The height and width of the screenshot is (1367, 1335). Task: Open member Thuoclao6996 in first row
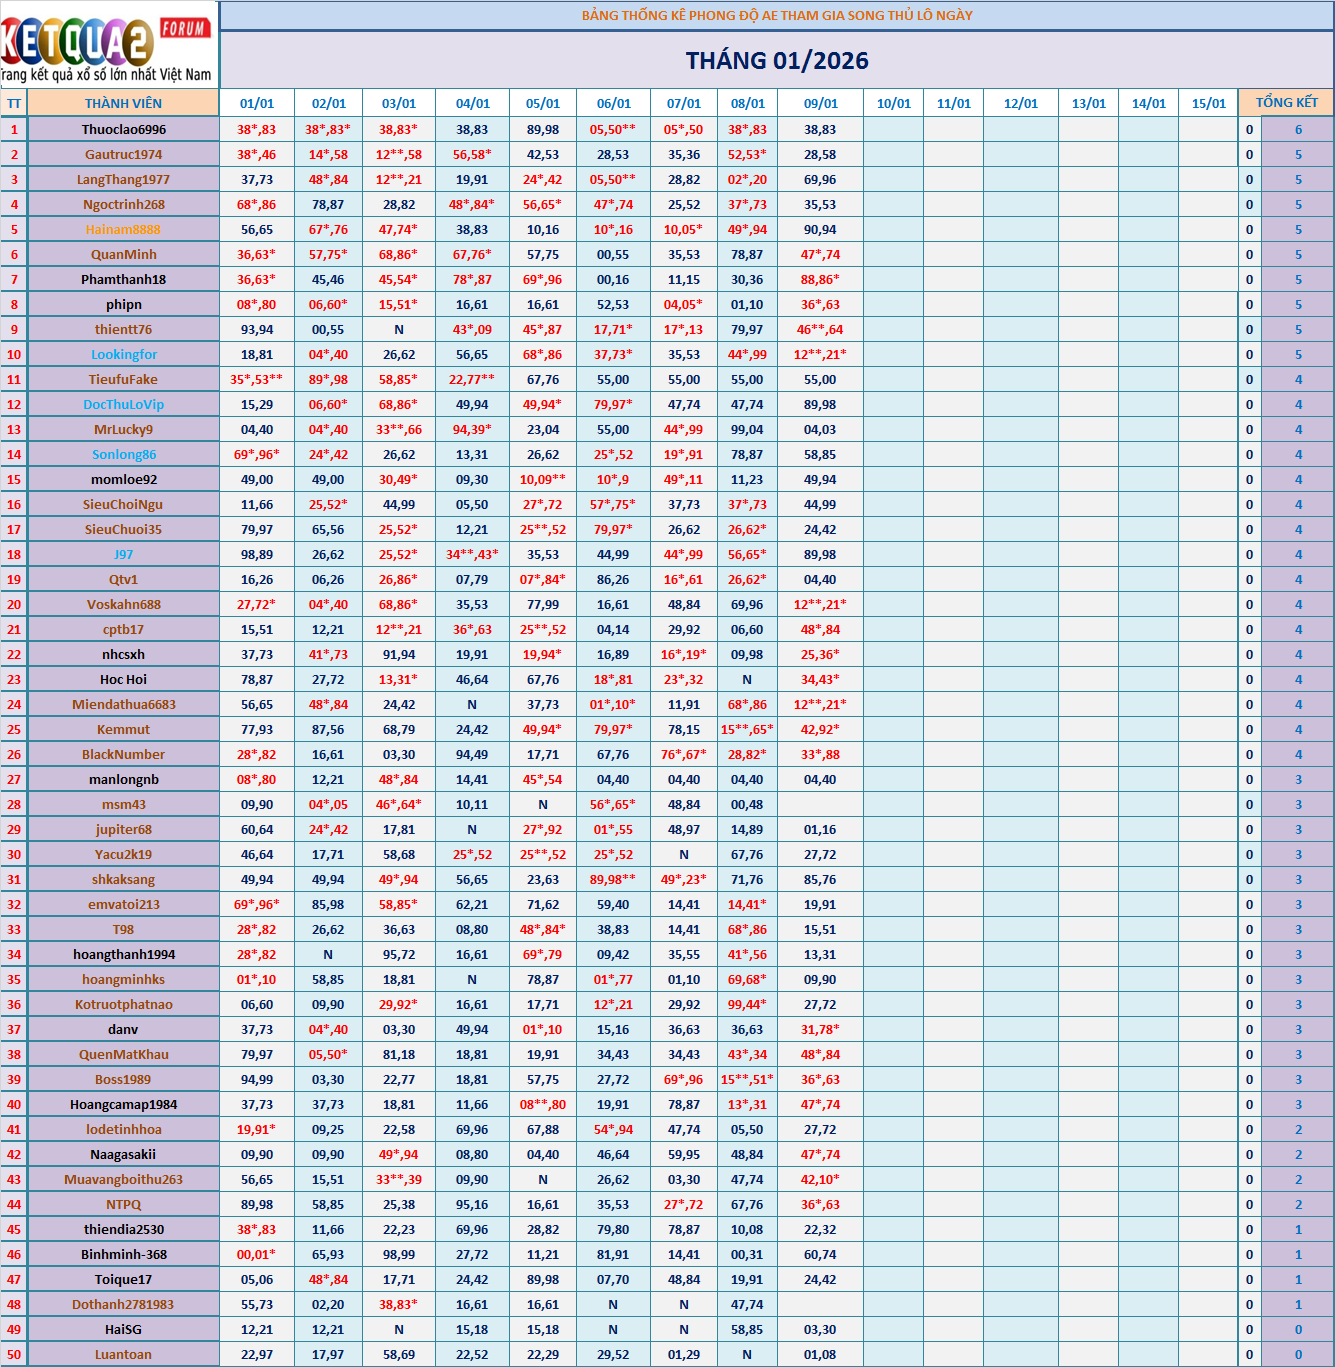[124, 129]
